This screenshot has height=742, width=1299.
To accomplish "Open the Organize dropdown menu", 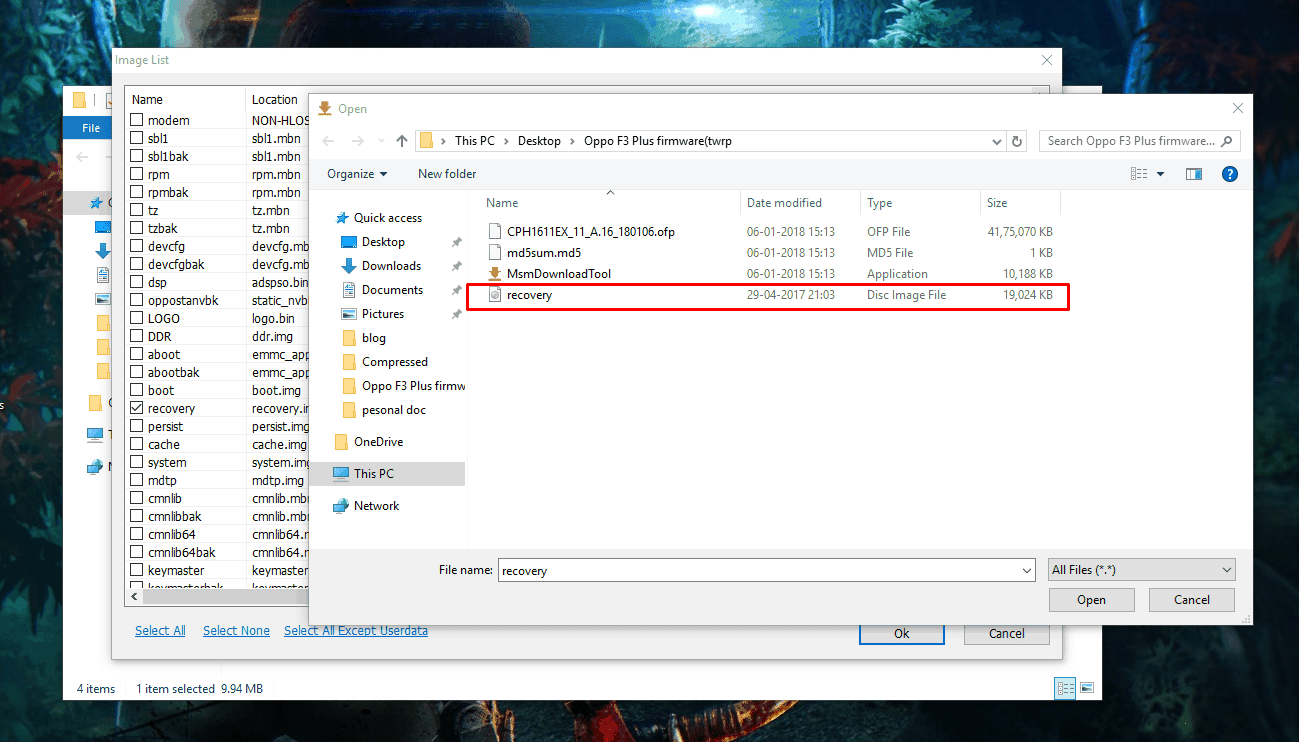I will [x=357, y=174].
